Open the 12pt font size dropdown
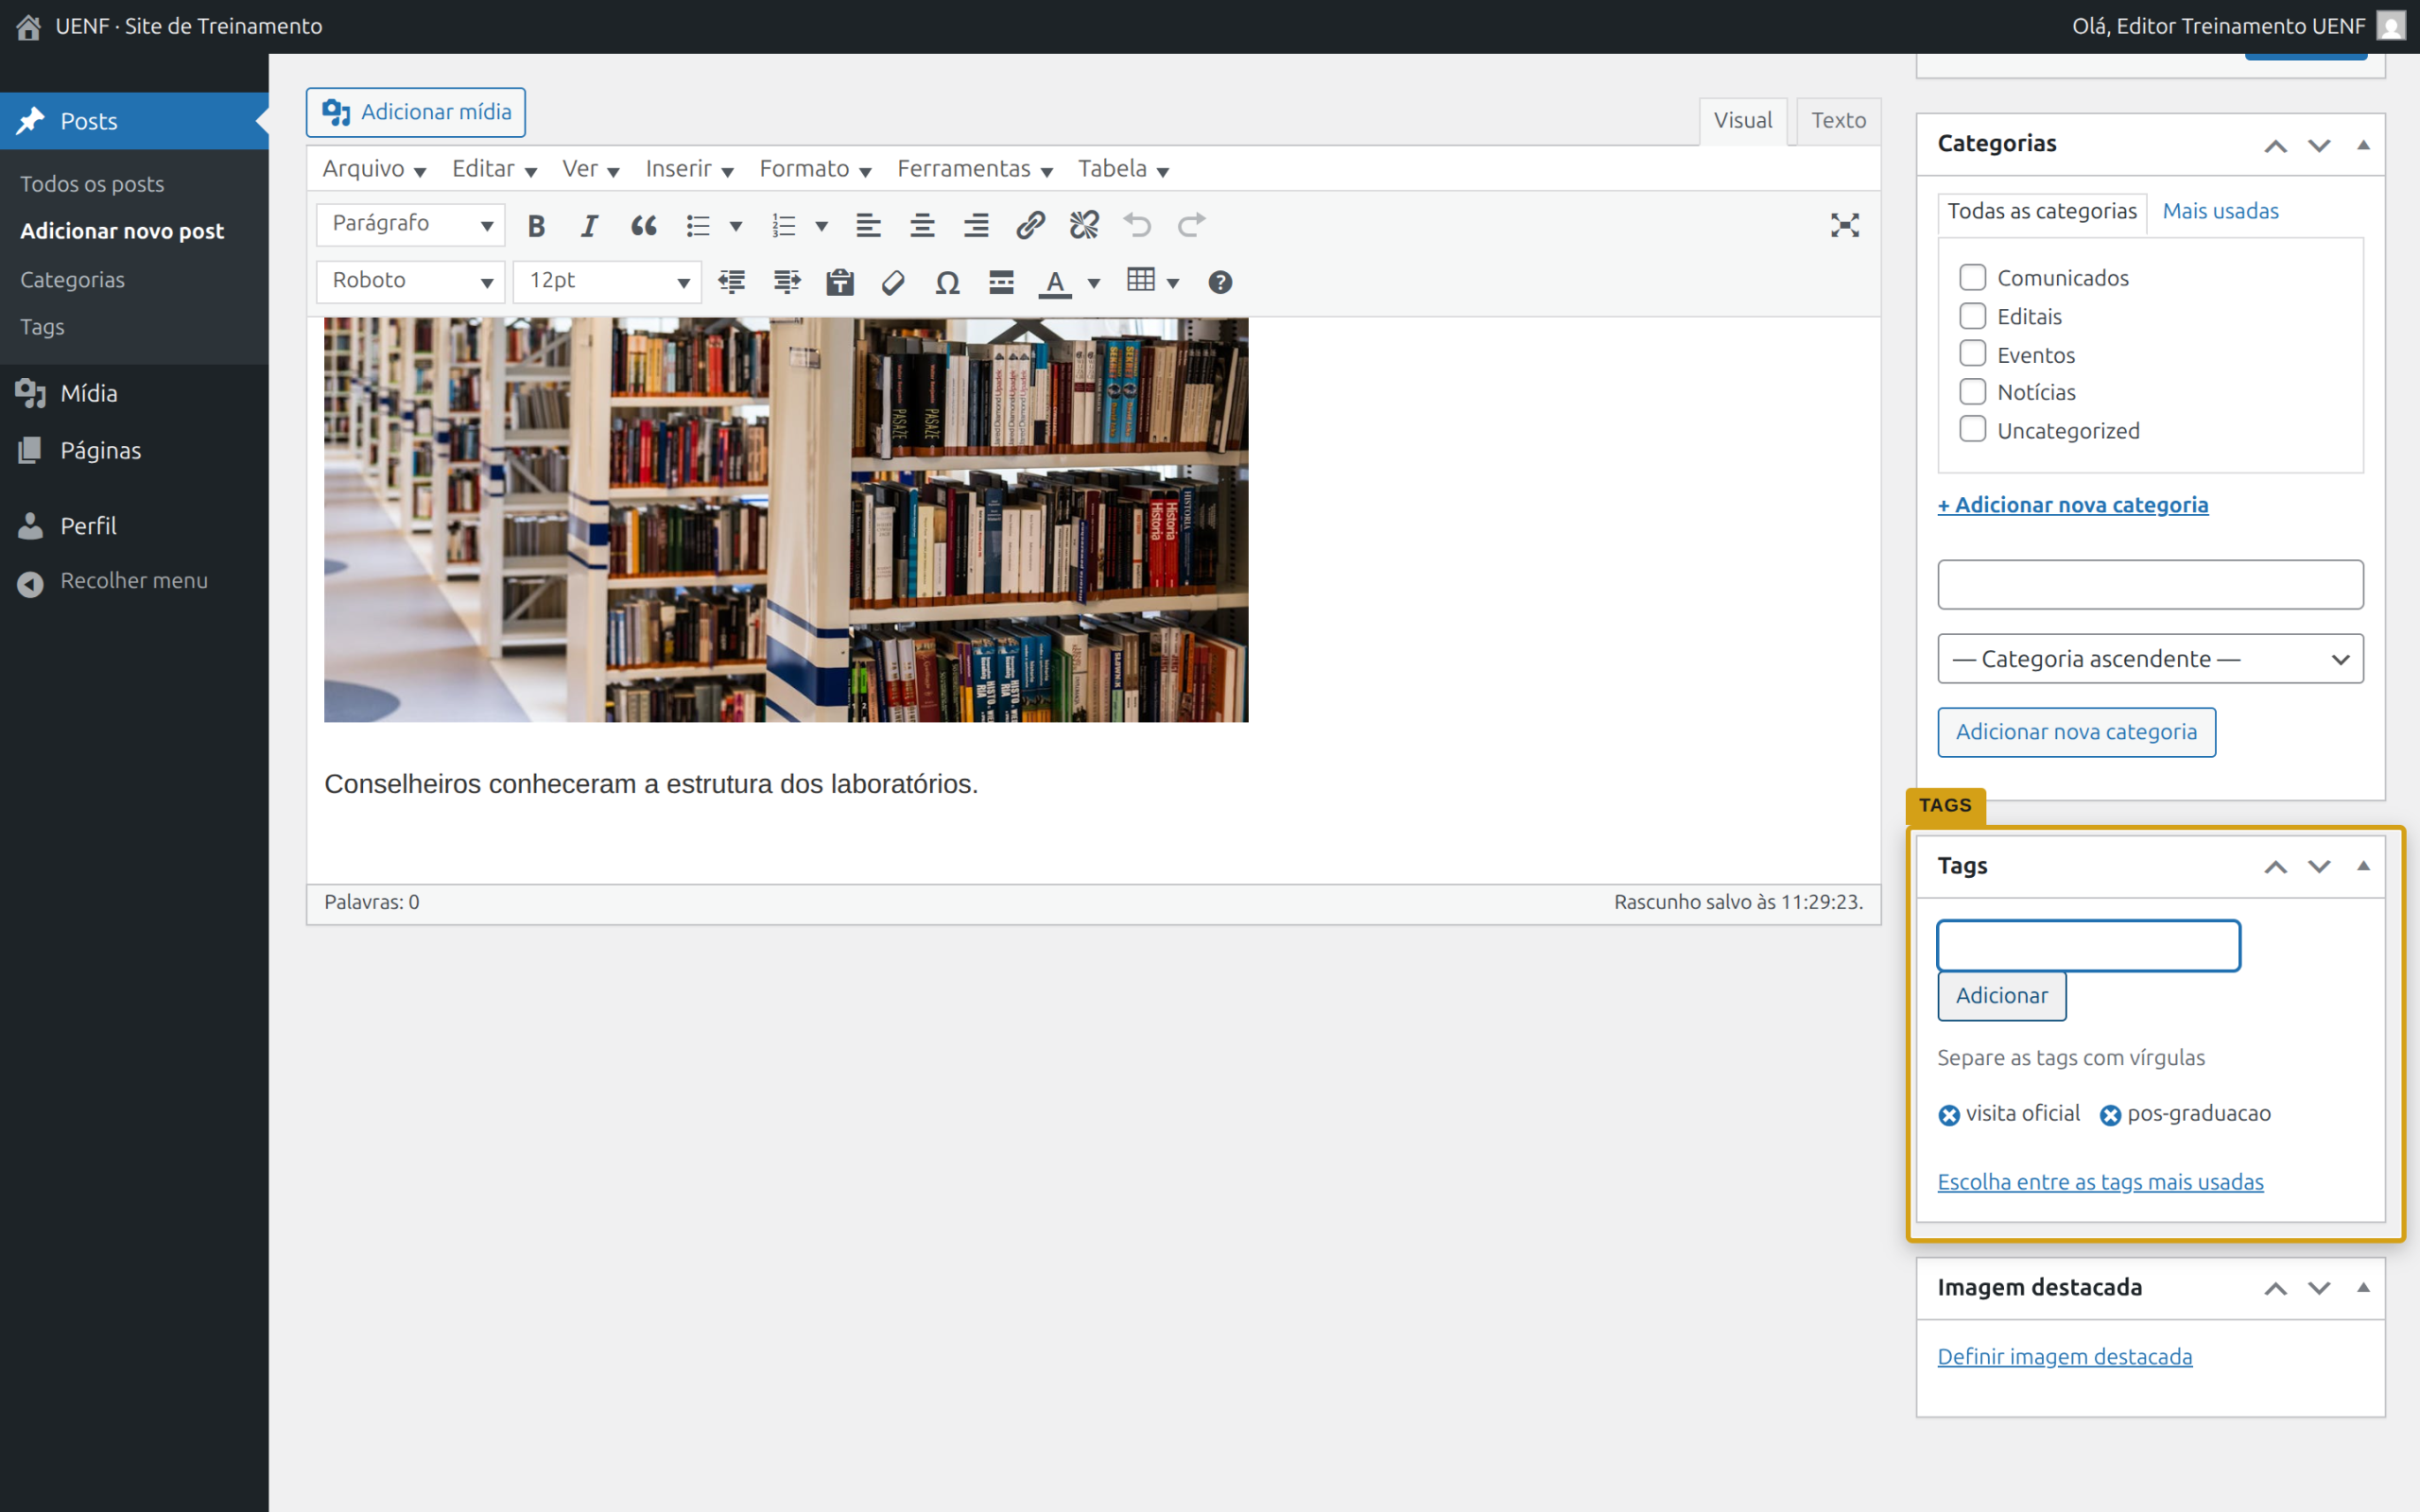The width and height of the screenshot is (2420, 1512). 608,282
